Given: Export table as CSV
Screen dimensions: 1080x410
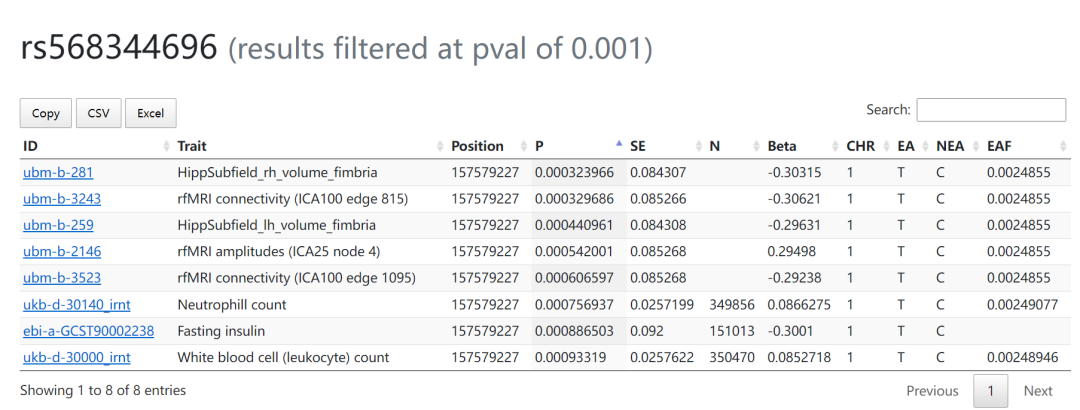Looking at the screenshot, I should pyautogui.click(x=98, y=113).
